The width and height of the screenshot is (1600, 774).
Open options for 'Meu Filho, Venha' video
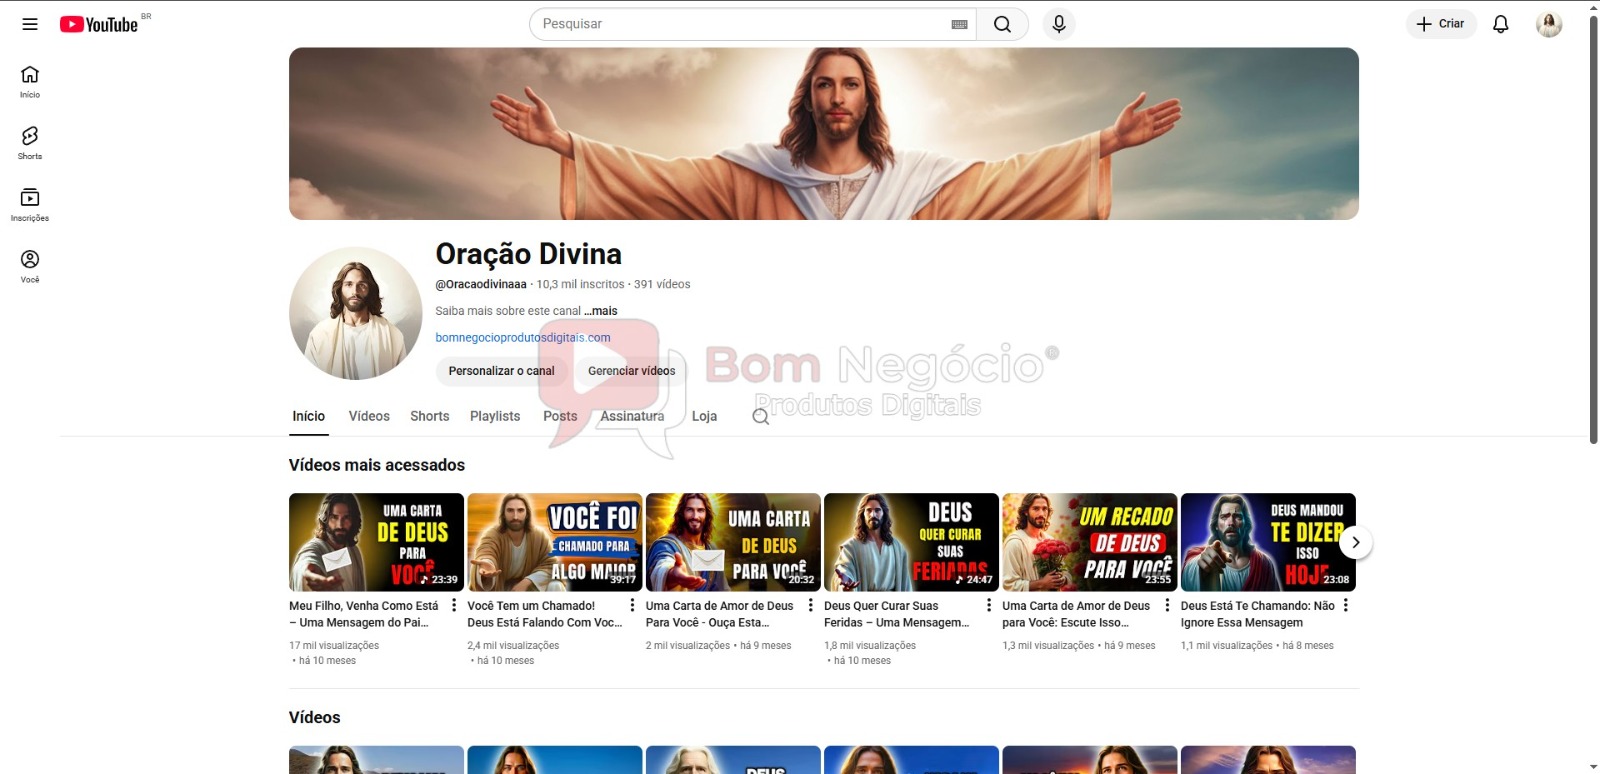tap(454, 606)
